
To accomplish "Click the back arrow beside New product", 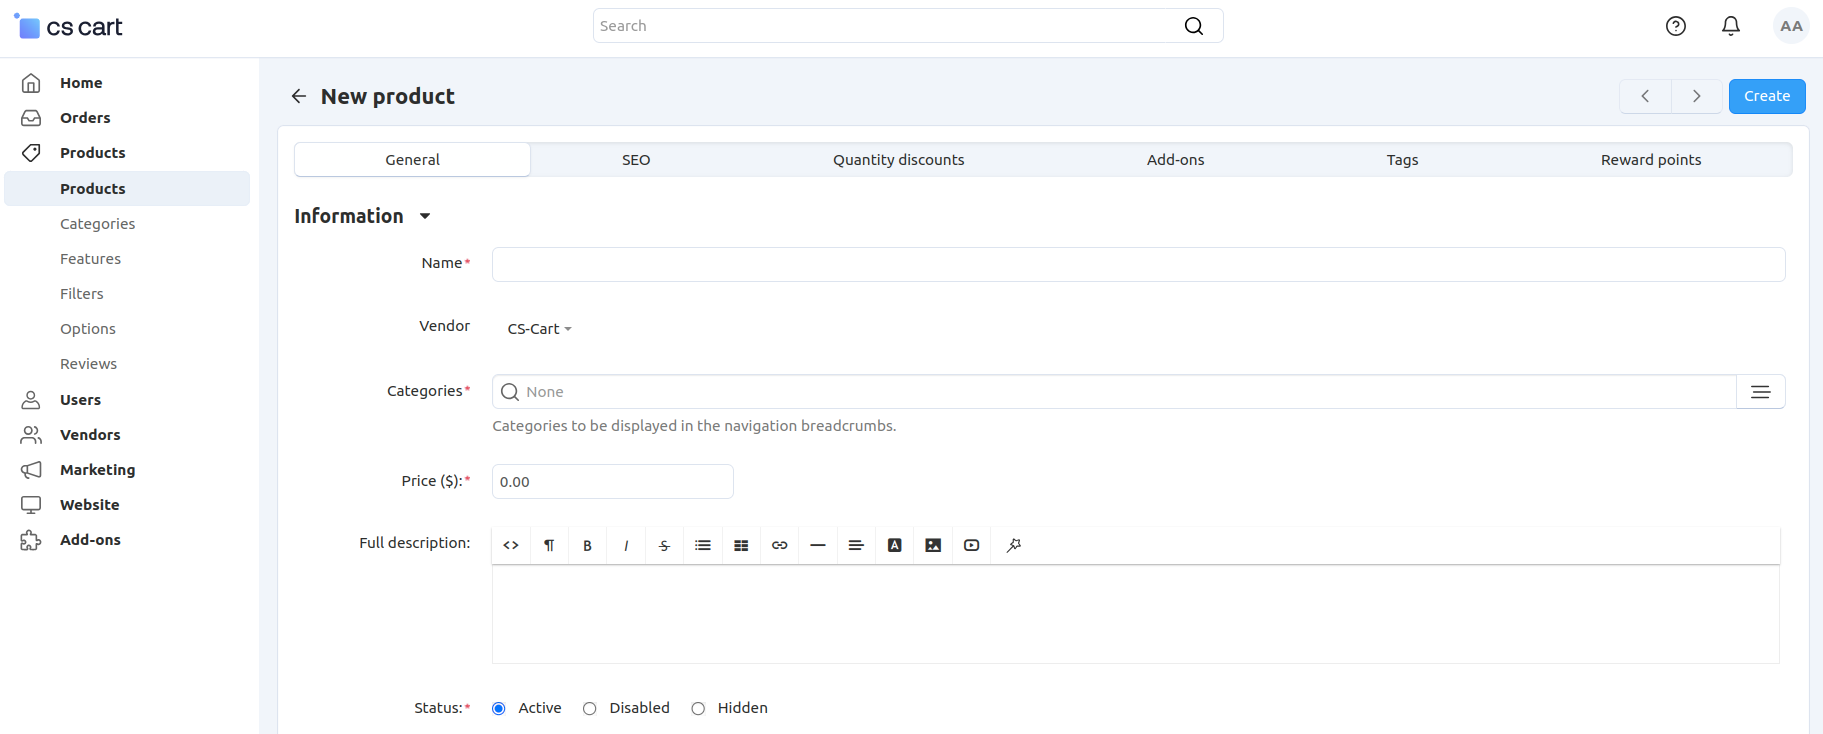I will click(299, 96).
